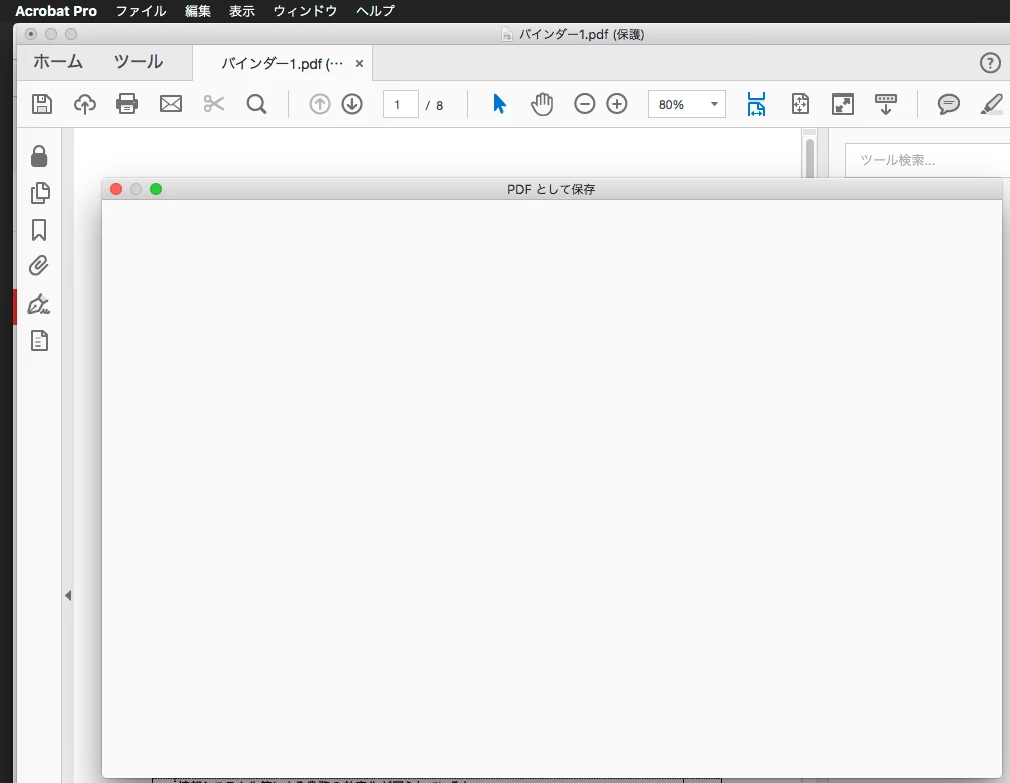Screen dimensions: 1010x783
Task: Open security lock panel in sidebar
Action: click(x=39, y=156)
